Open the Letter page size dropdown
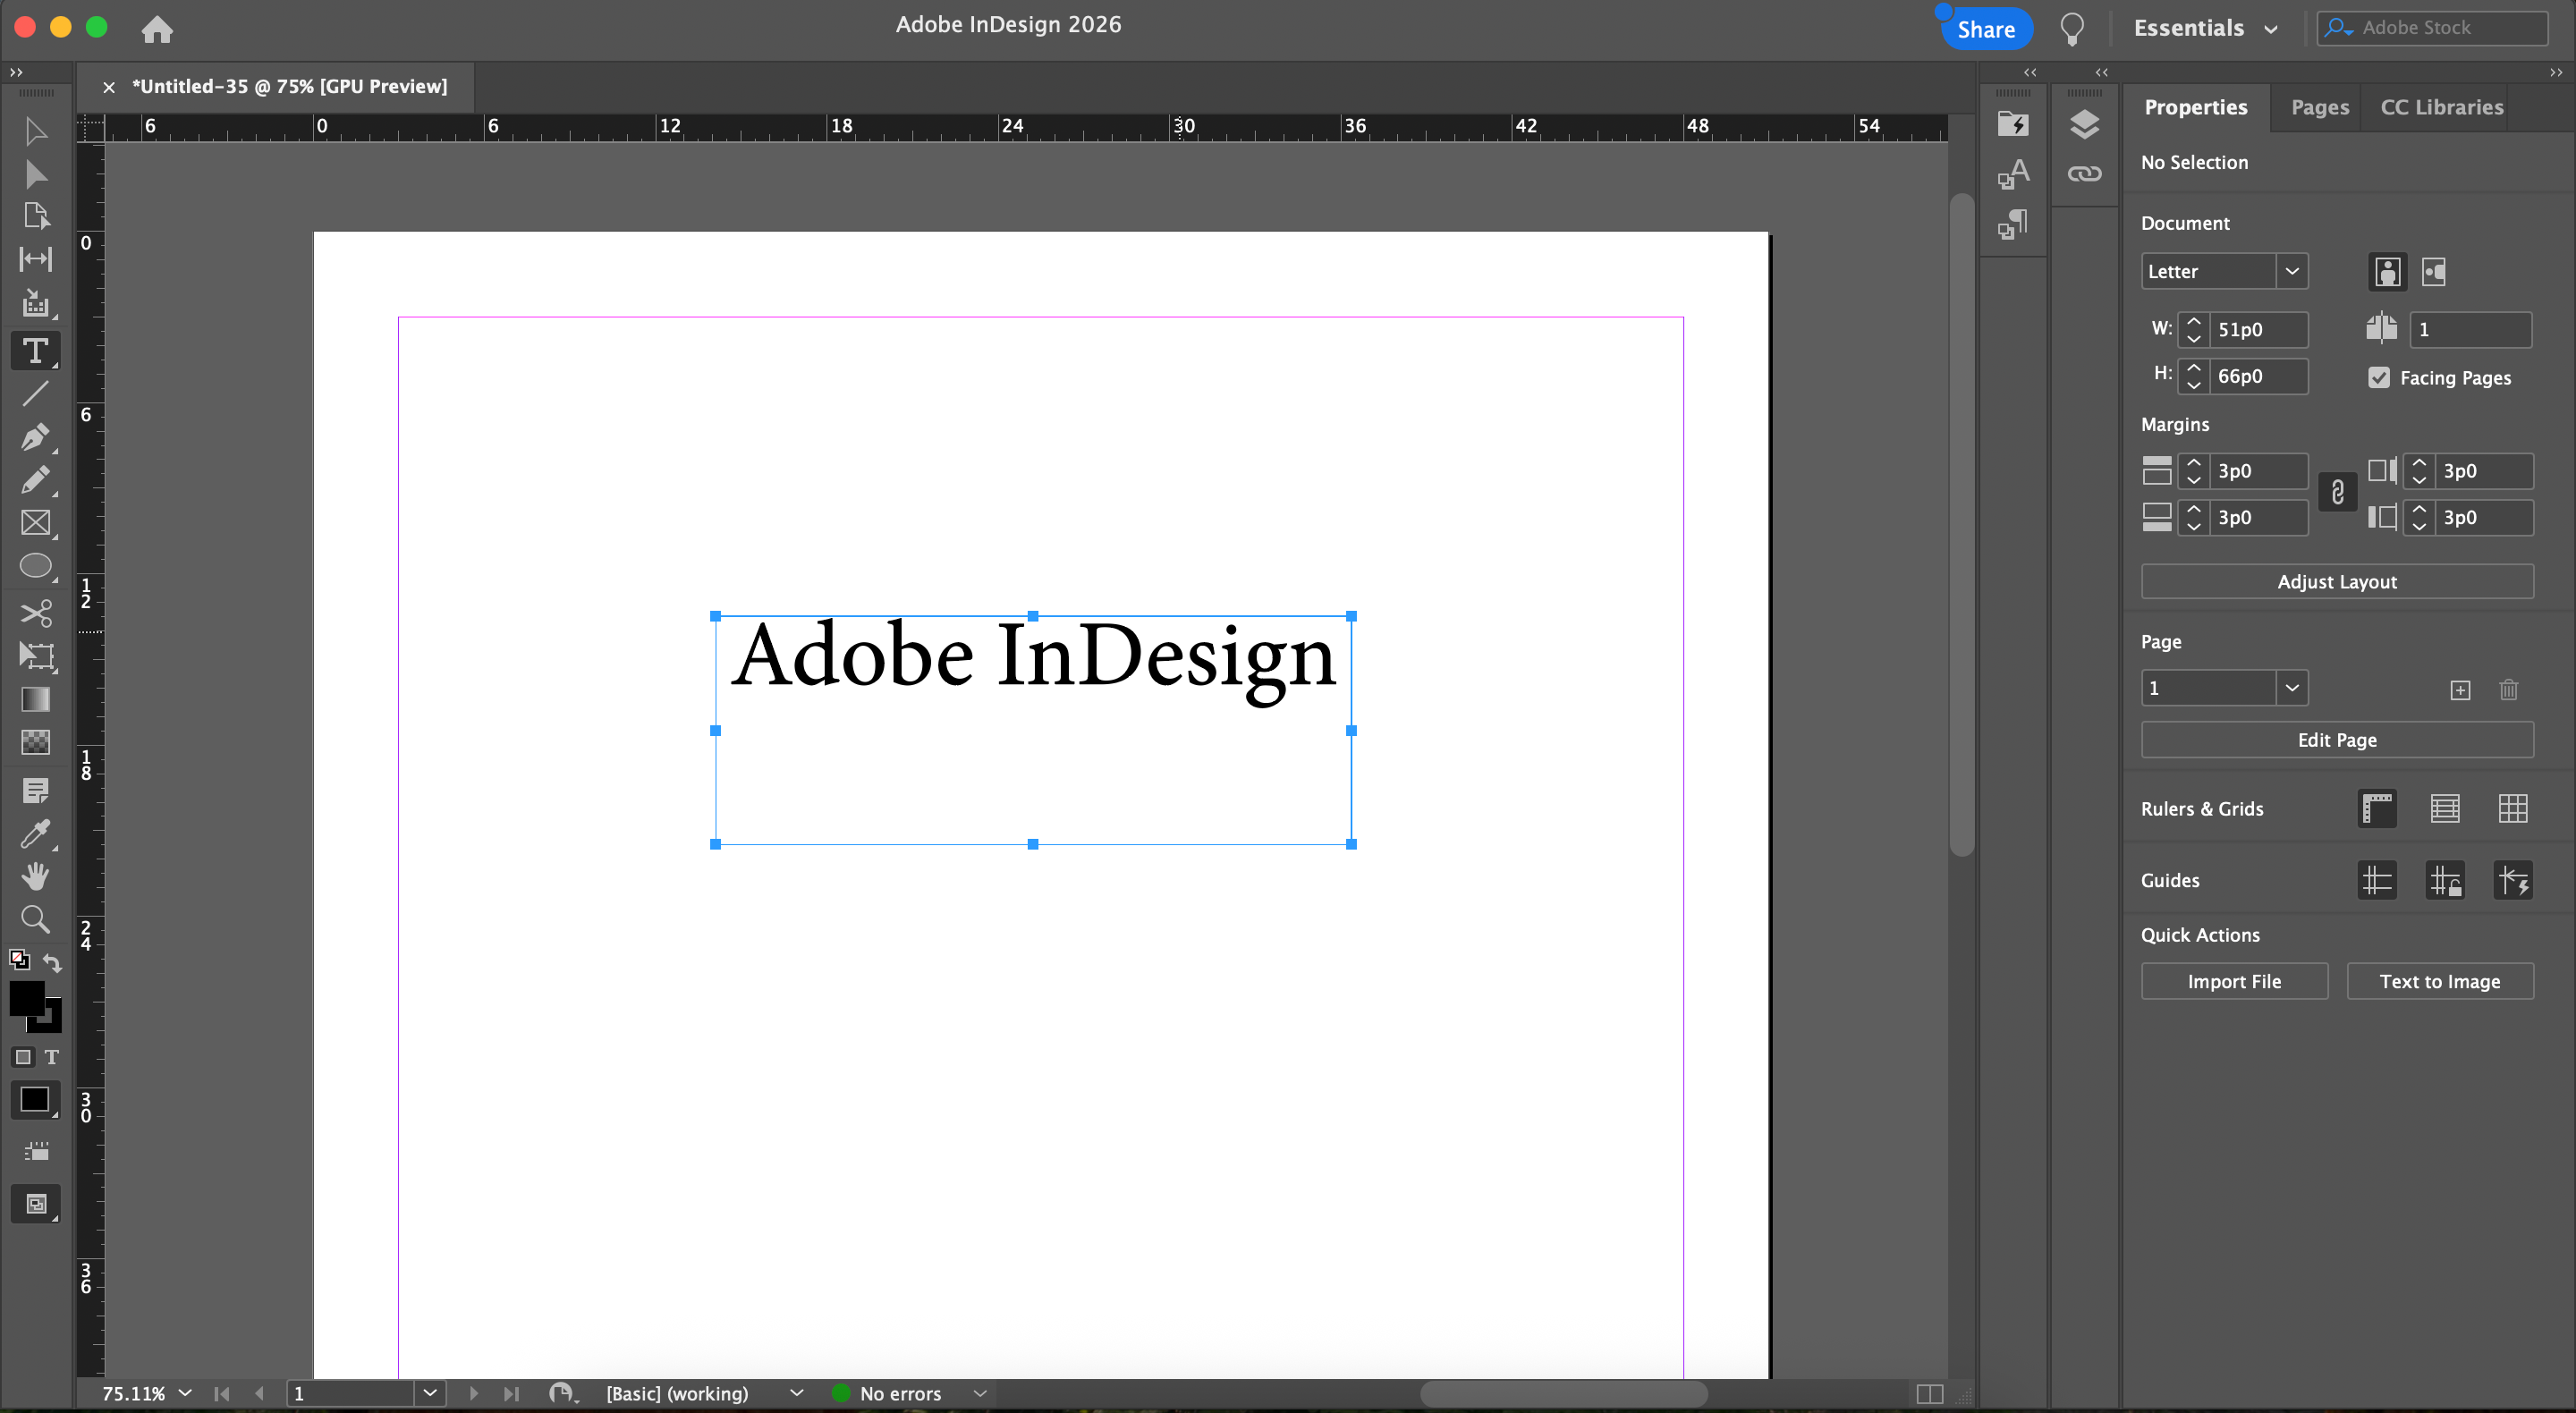Viewport: 2576px width, 1413px height. (x=2291, y=271)
